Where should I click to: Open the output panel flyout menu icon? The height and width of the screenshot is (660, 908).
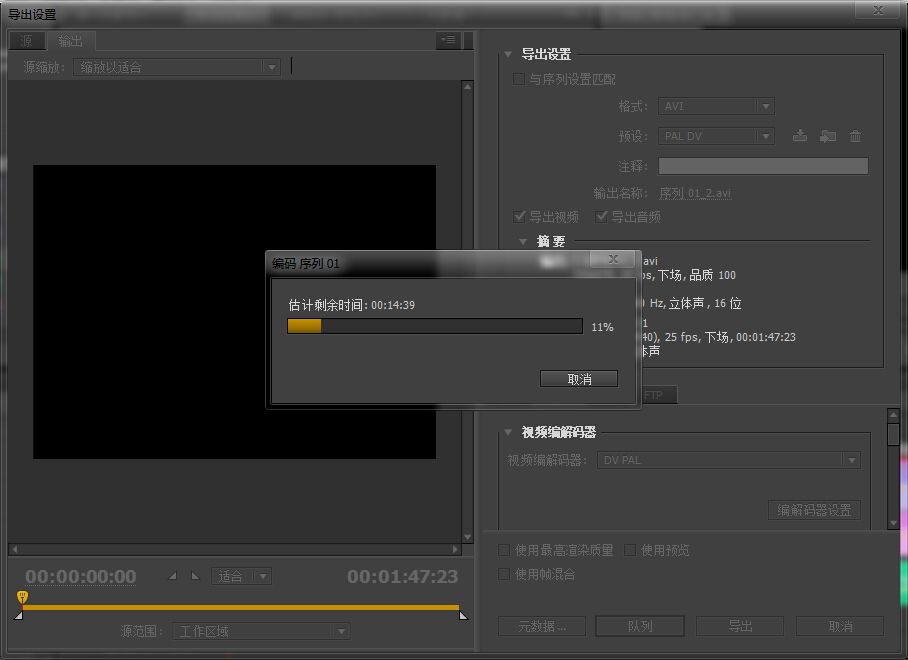tap(448, 40)
